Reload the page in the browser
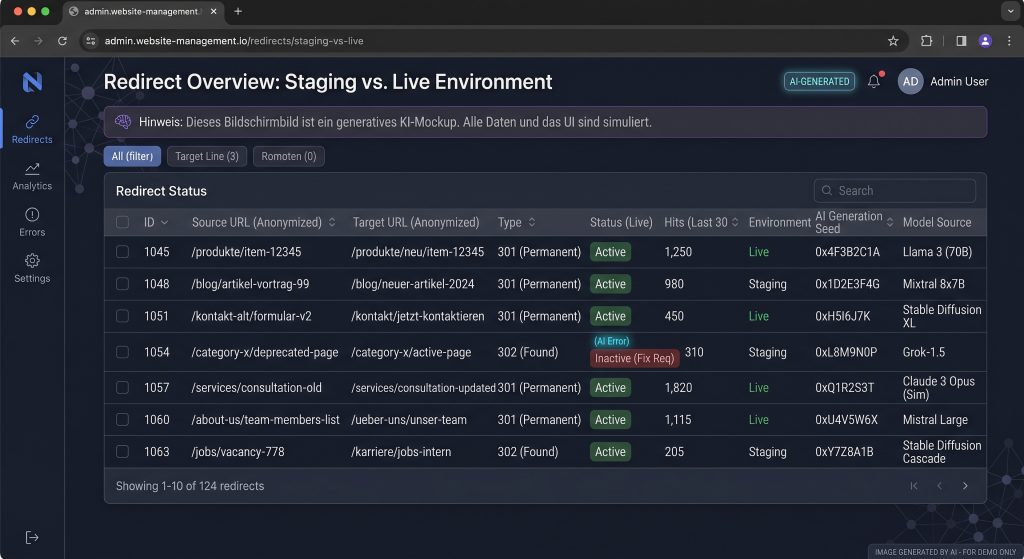Viewport: 1024px width, 559px height. 62,40
